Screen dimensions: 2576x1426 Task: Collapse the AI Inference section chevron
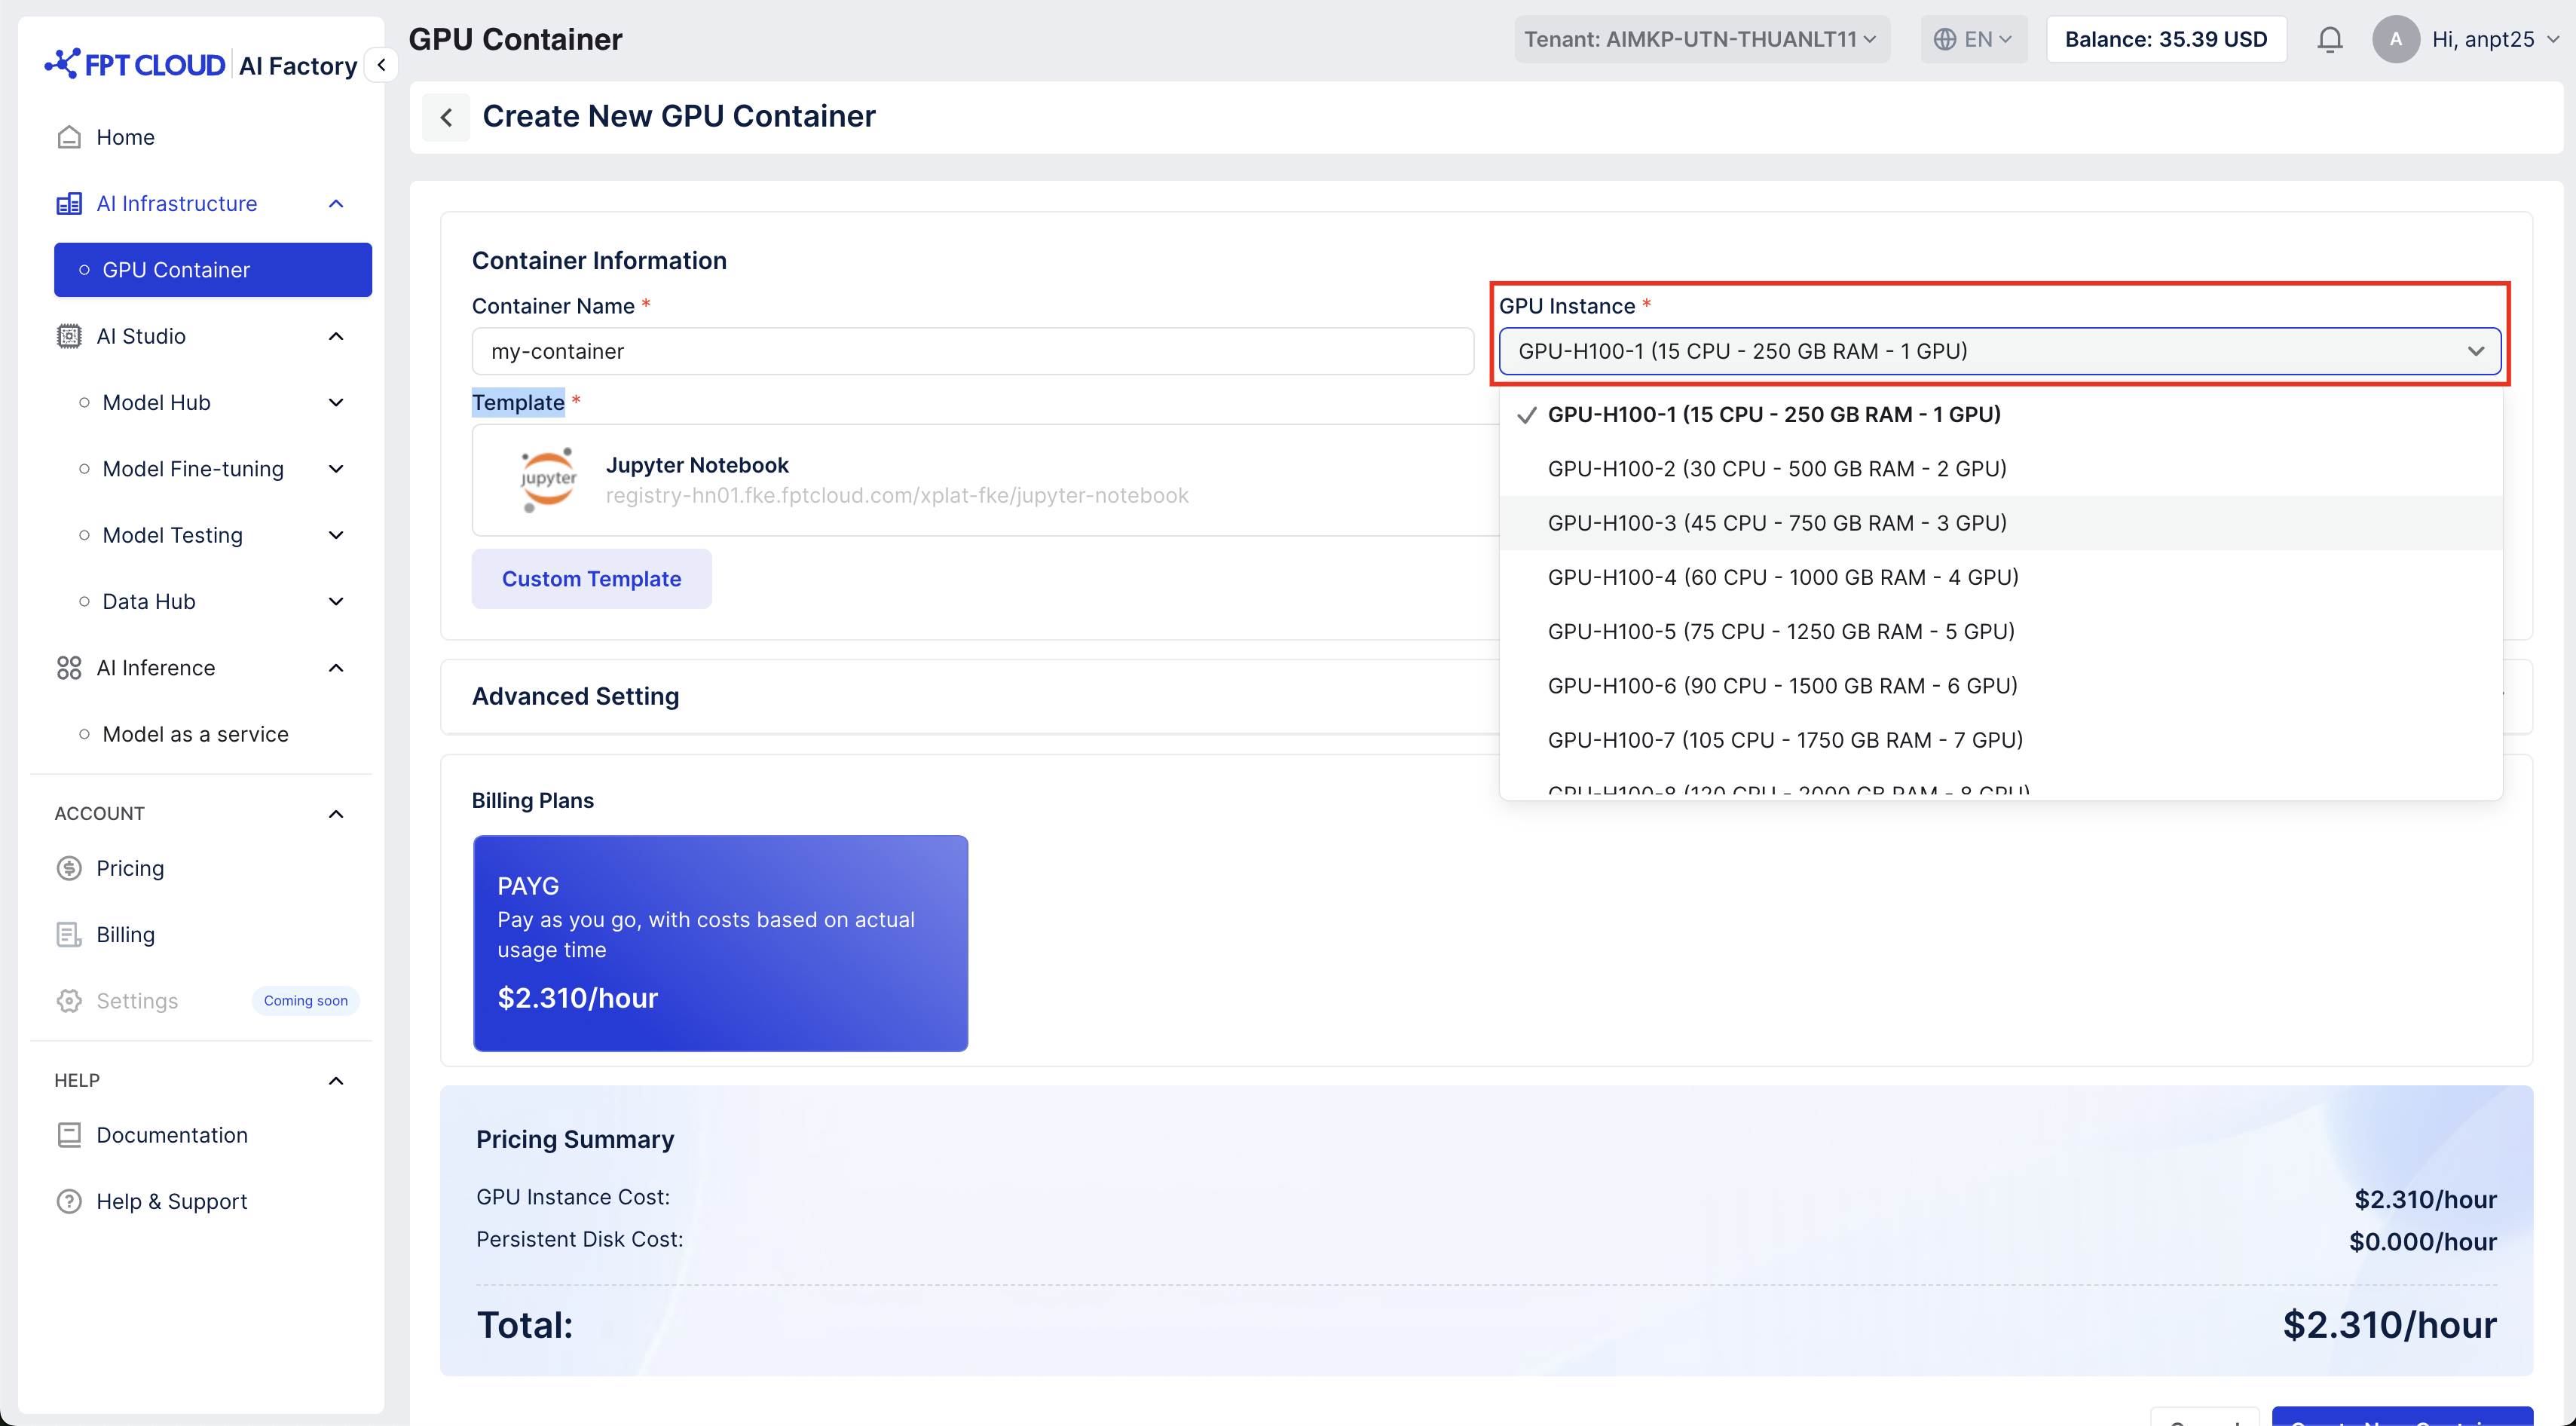[336, 668]
